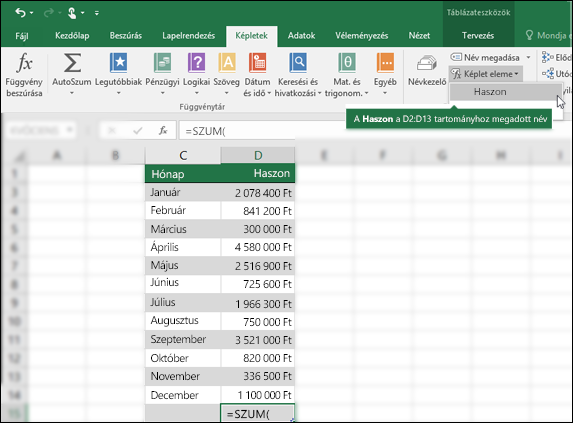Open Keresési és hivatkozási functions icon
The width and height of the screenshot is (573, 423).
(x=298, y=63)
